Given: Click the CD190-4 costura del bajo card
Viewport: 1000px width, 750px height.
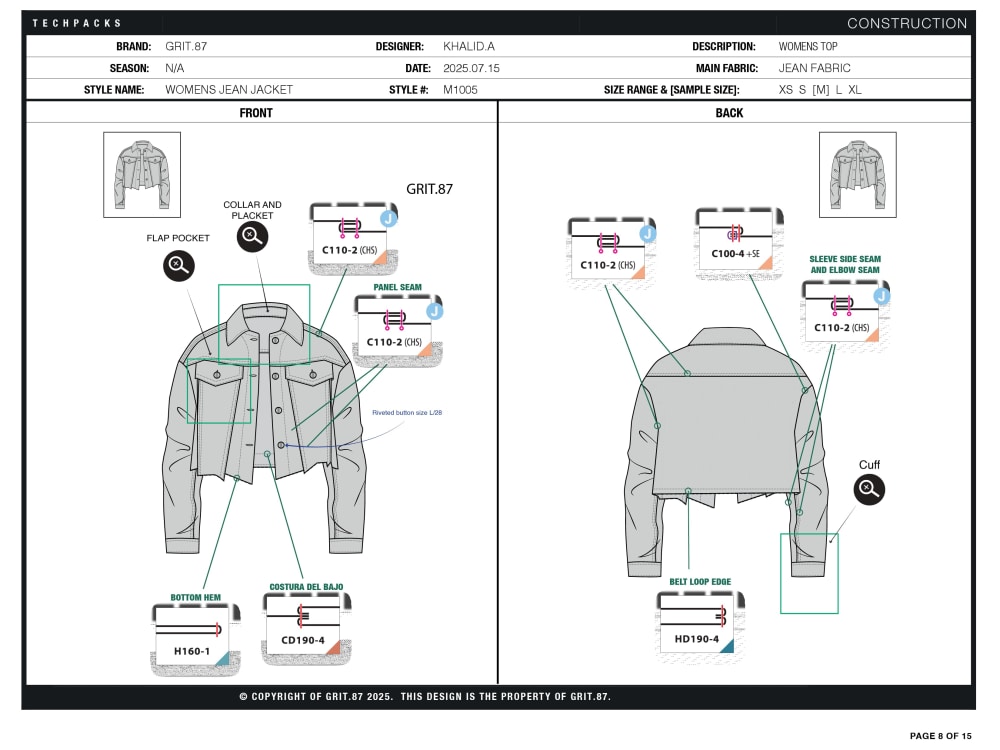Looking at the screenshot, I should [x=307, y=629].
